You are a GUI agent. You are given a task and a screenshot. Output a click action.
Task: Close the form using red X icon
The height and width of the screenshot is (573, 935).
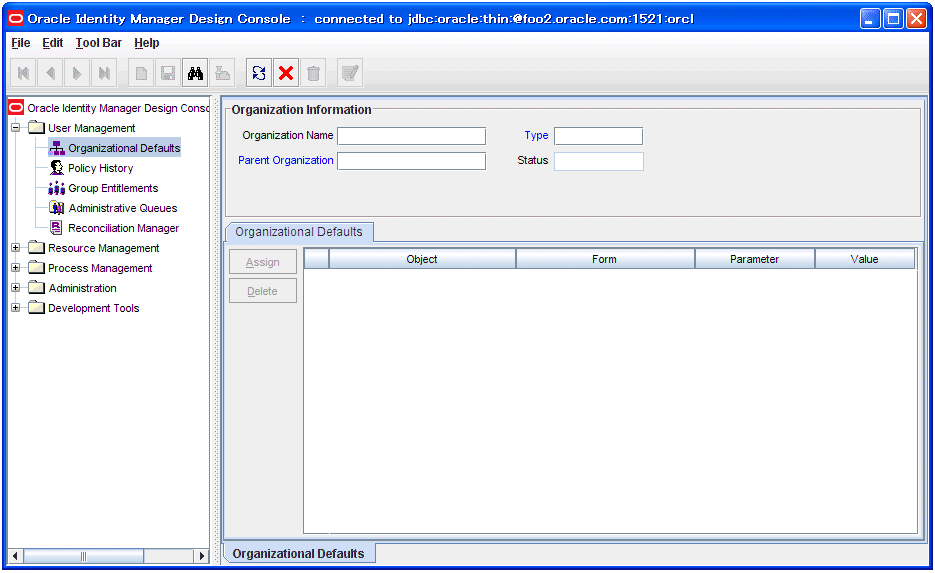pos(286,73)
